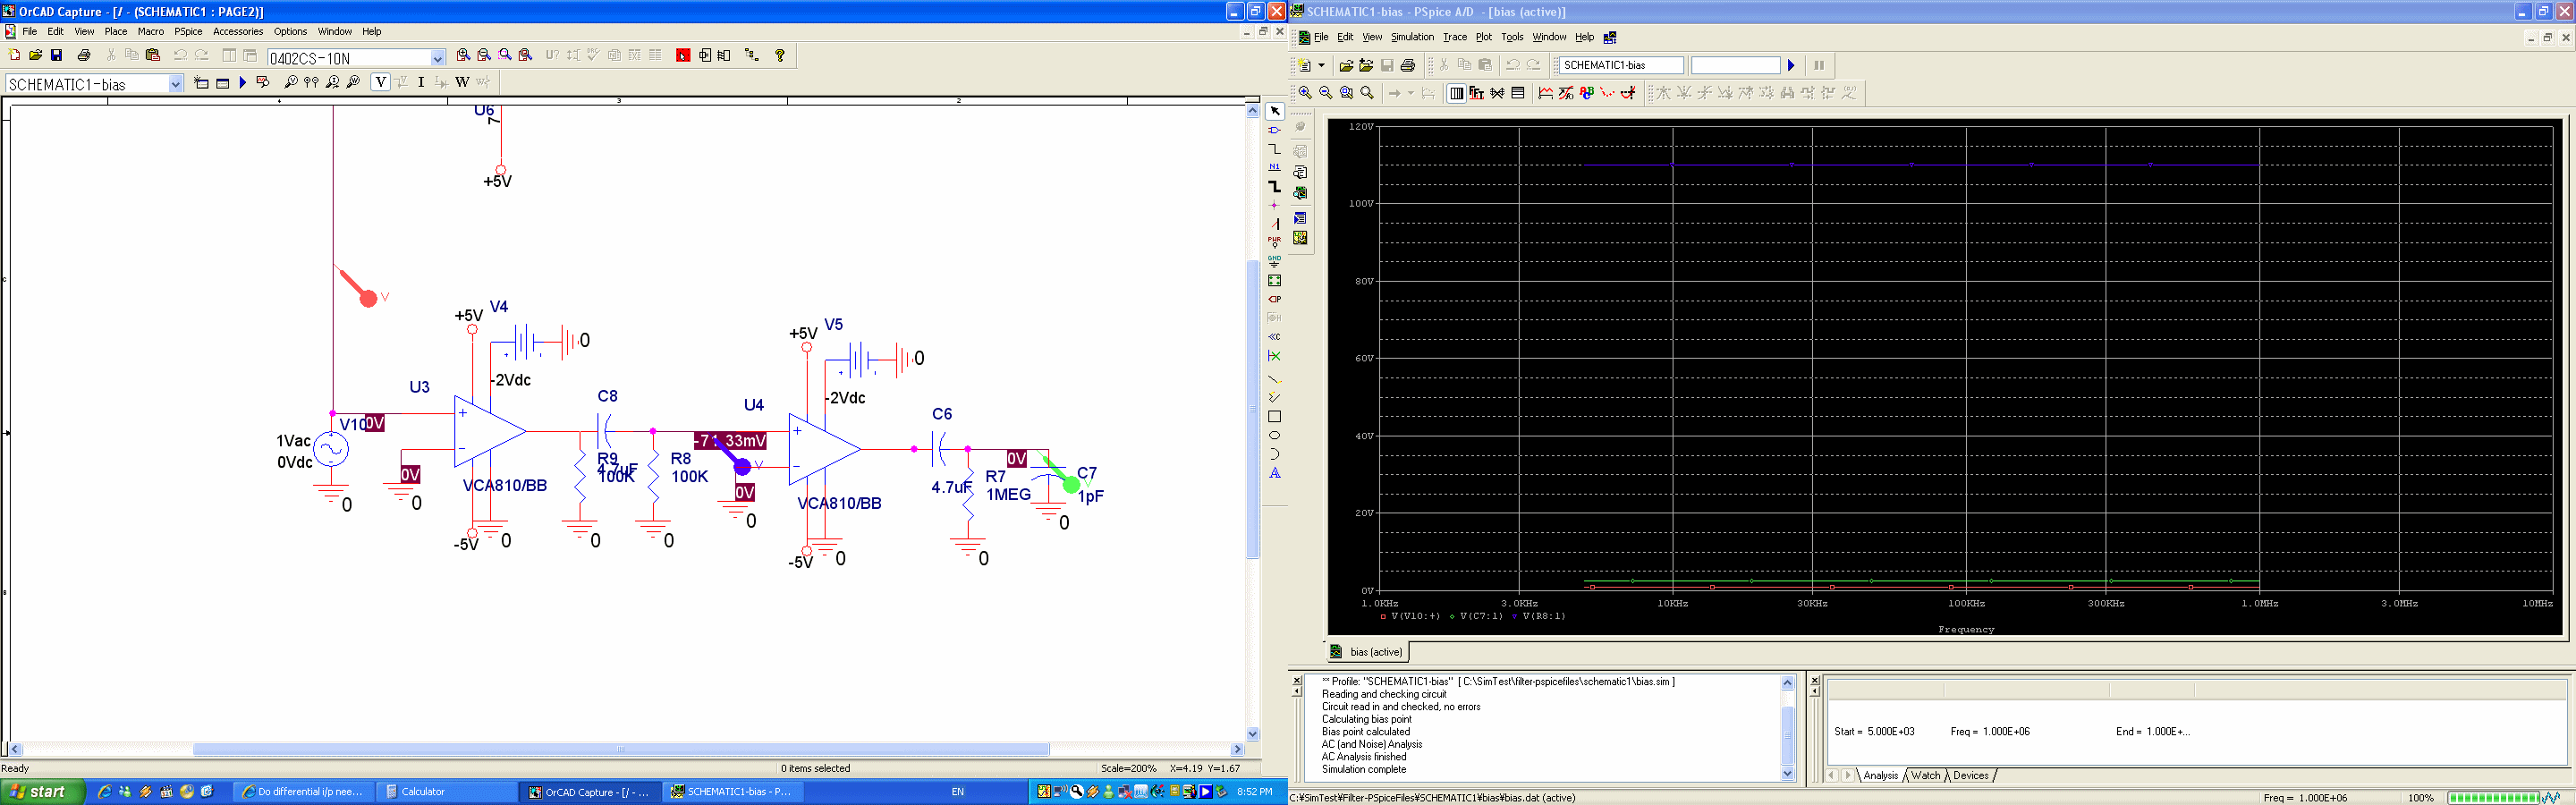
Task: Click Print icon in OrCAD Capture toolbar
Action: click(x=84, y=55)
